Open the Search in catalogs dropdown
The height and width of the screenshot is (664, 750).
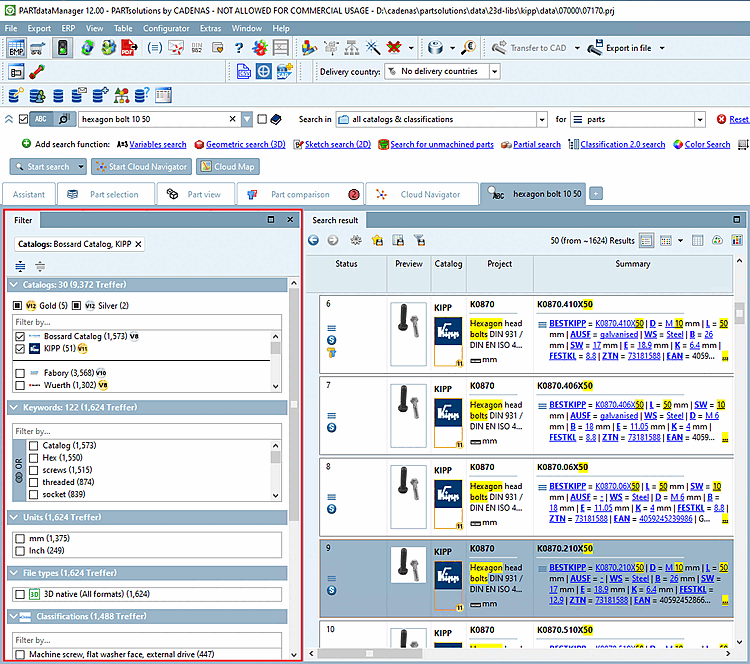(x=541, y=119)
